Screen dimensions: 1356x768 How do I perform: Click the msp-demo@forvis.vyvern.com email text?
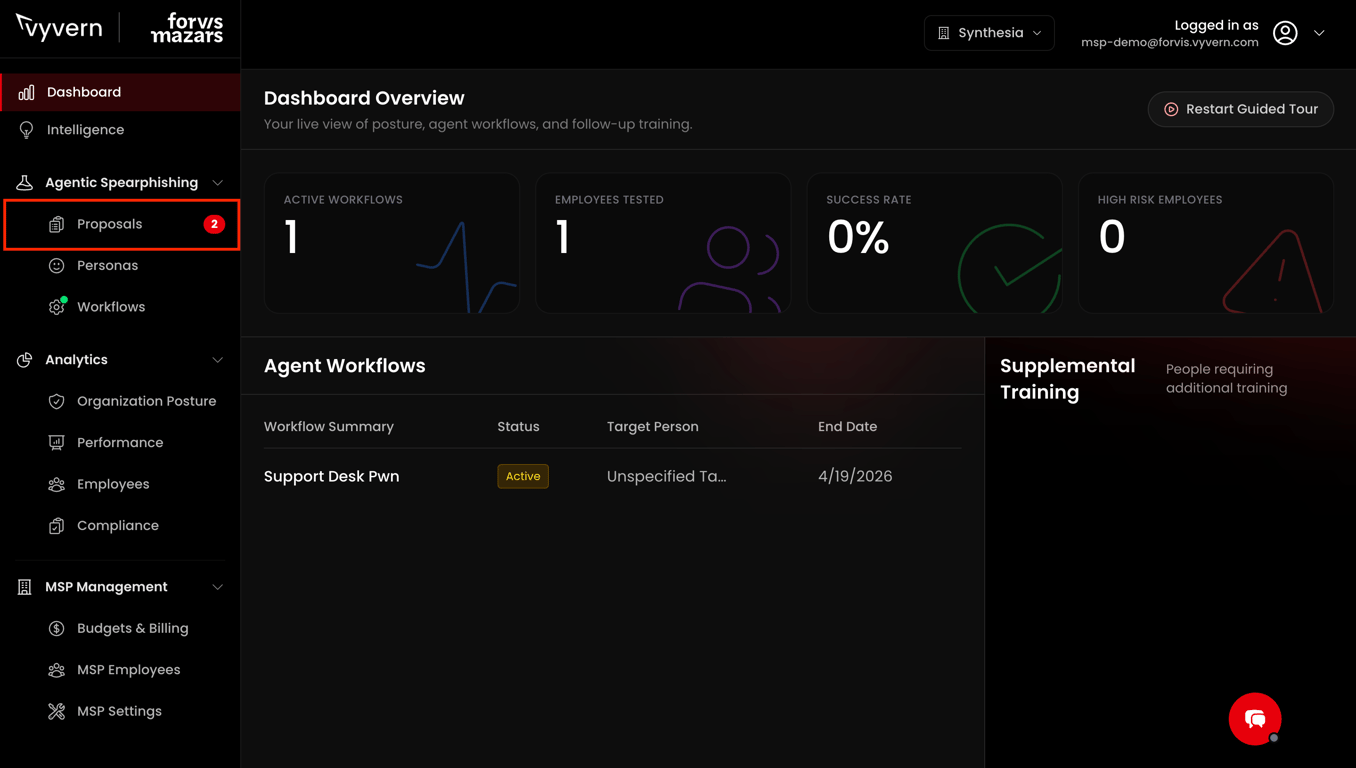coord(1170,43)
